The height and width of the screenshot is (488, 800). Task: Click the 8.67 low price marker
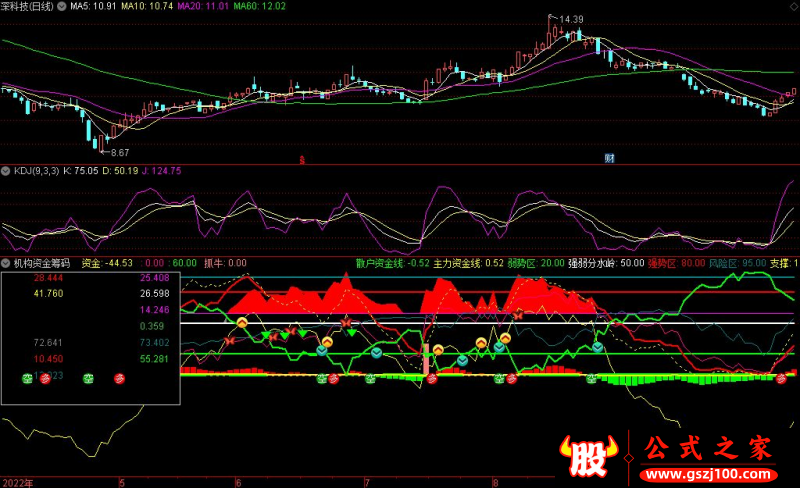click(118, 152)
